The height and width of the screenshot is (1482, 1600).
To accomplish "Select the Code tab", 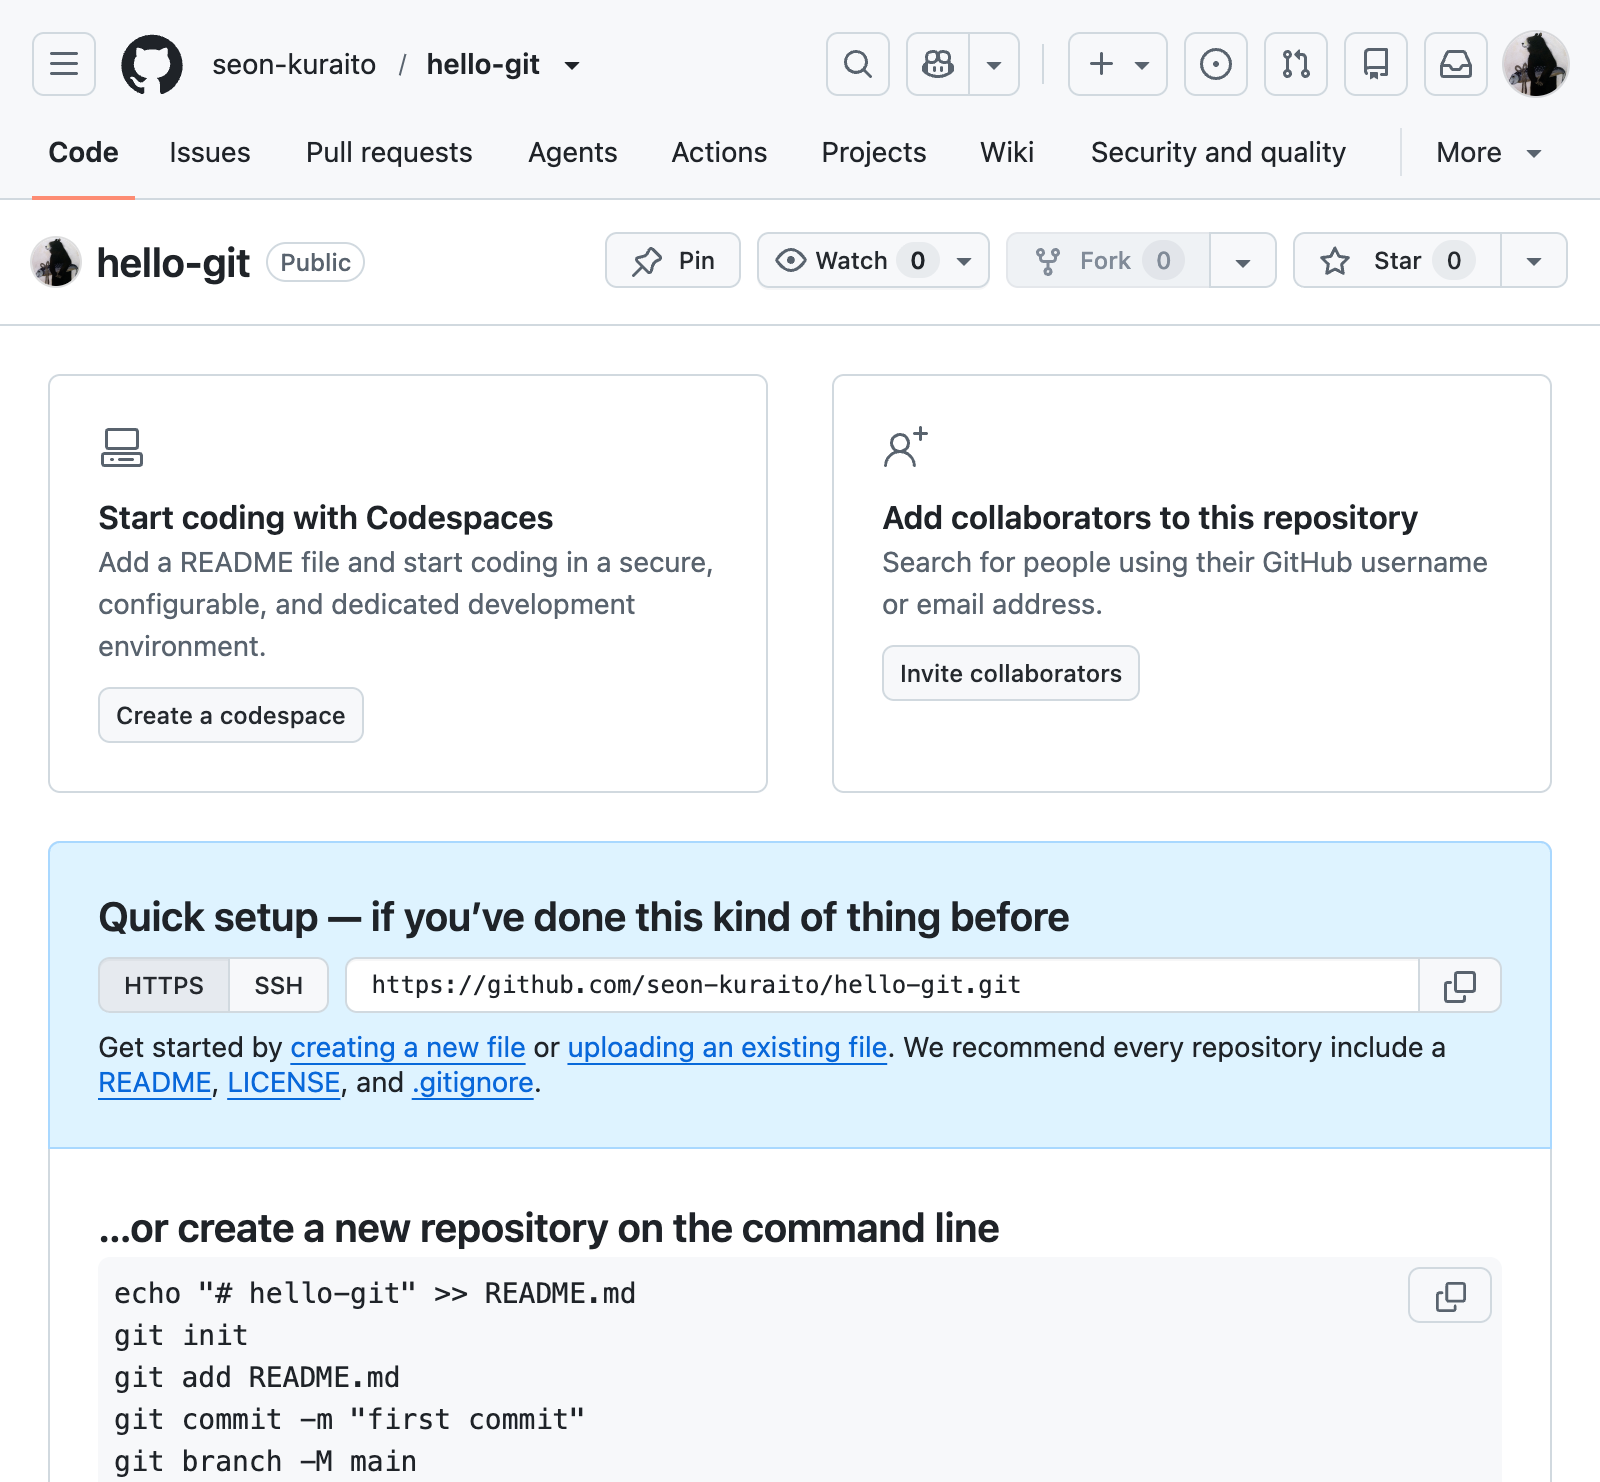I will (83, 152).
